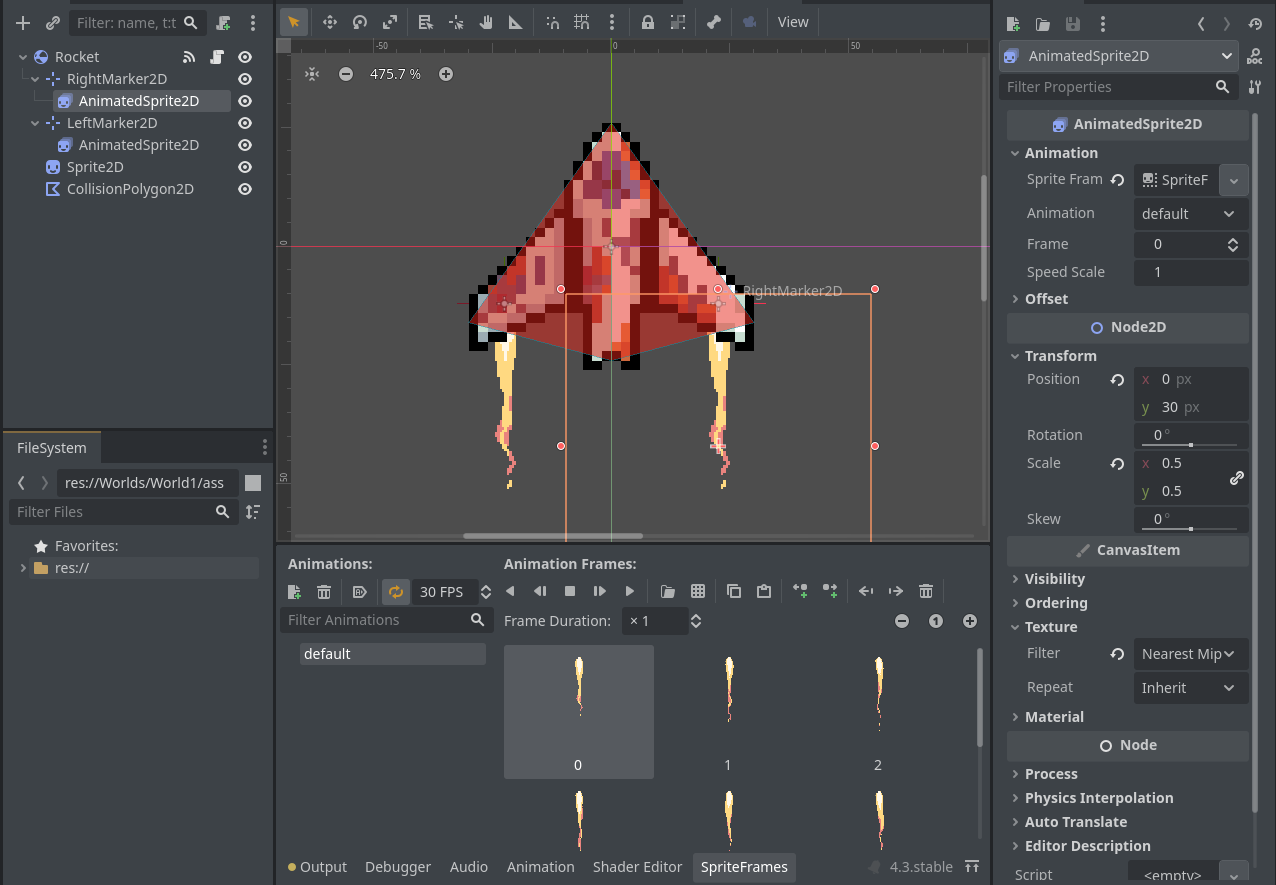Open the Animation dropdown showing default
The height and width of the screenshot is (885, 1276).
(x=1190, y=213)
